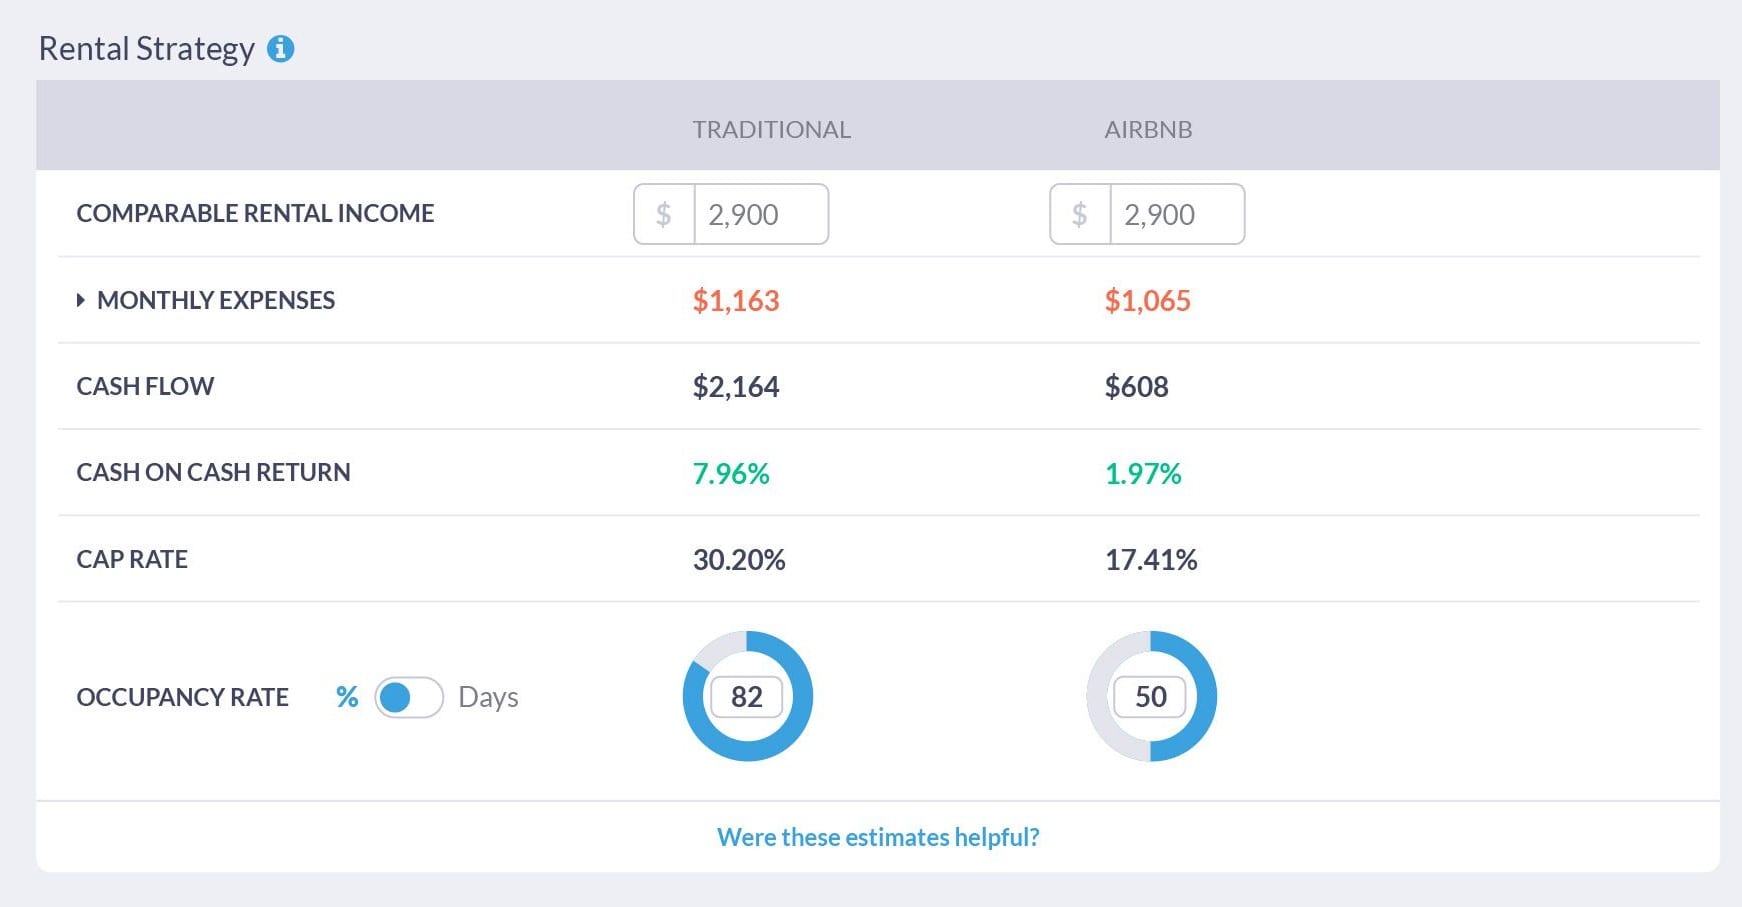Click the Days label on the occupancy toggle
Image resolution: width=1742 pixels, height=907 pixels.
(488, 697)
